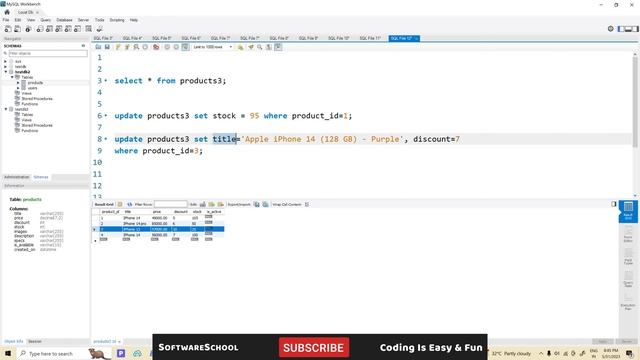Switch to the Administration navigator tab

pos(16,177)
